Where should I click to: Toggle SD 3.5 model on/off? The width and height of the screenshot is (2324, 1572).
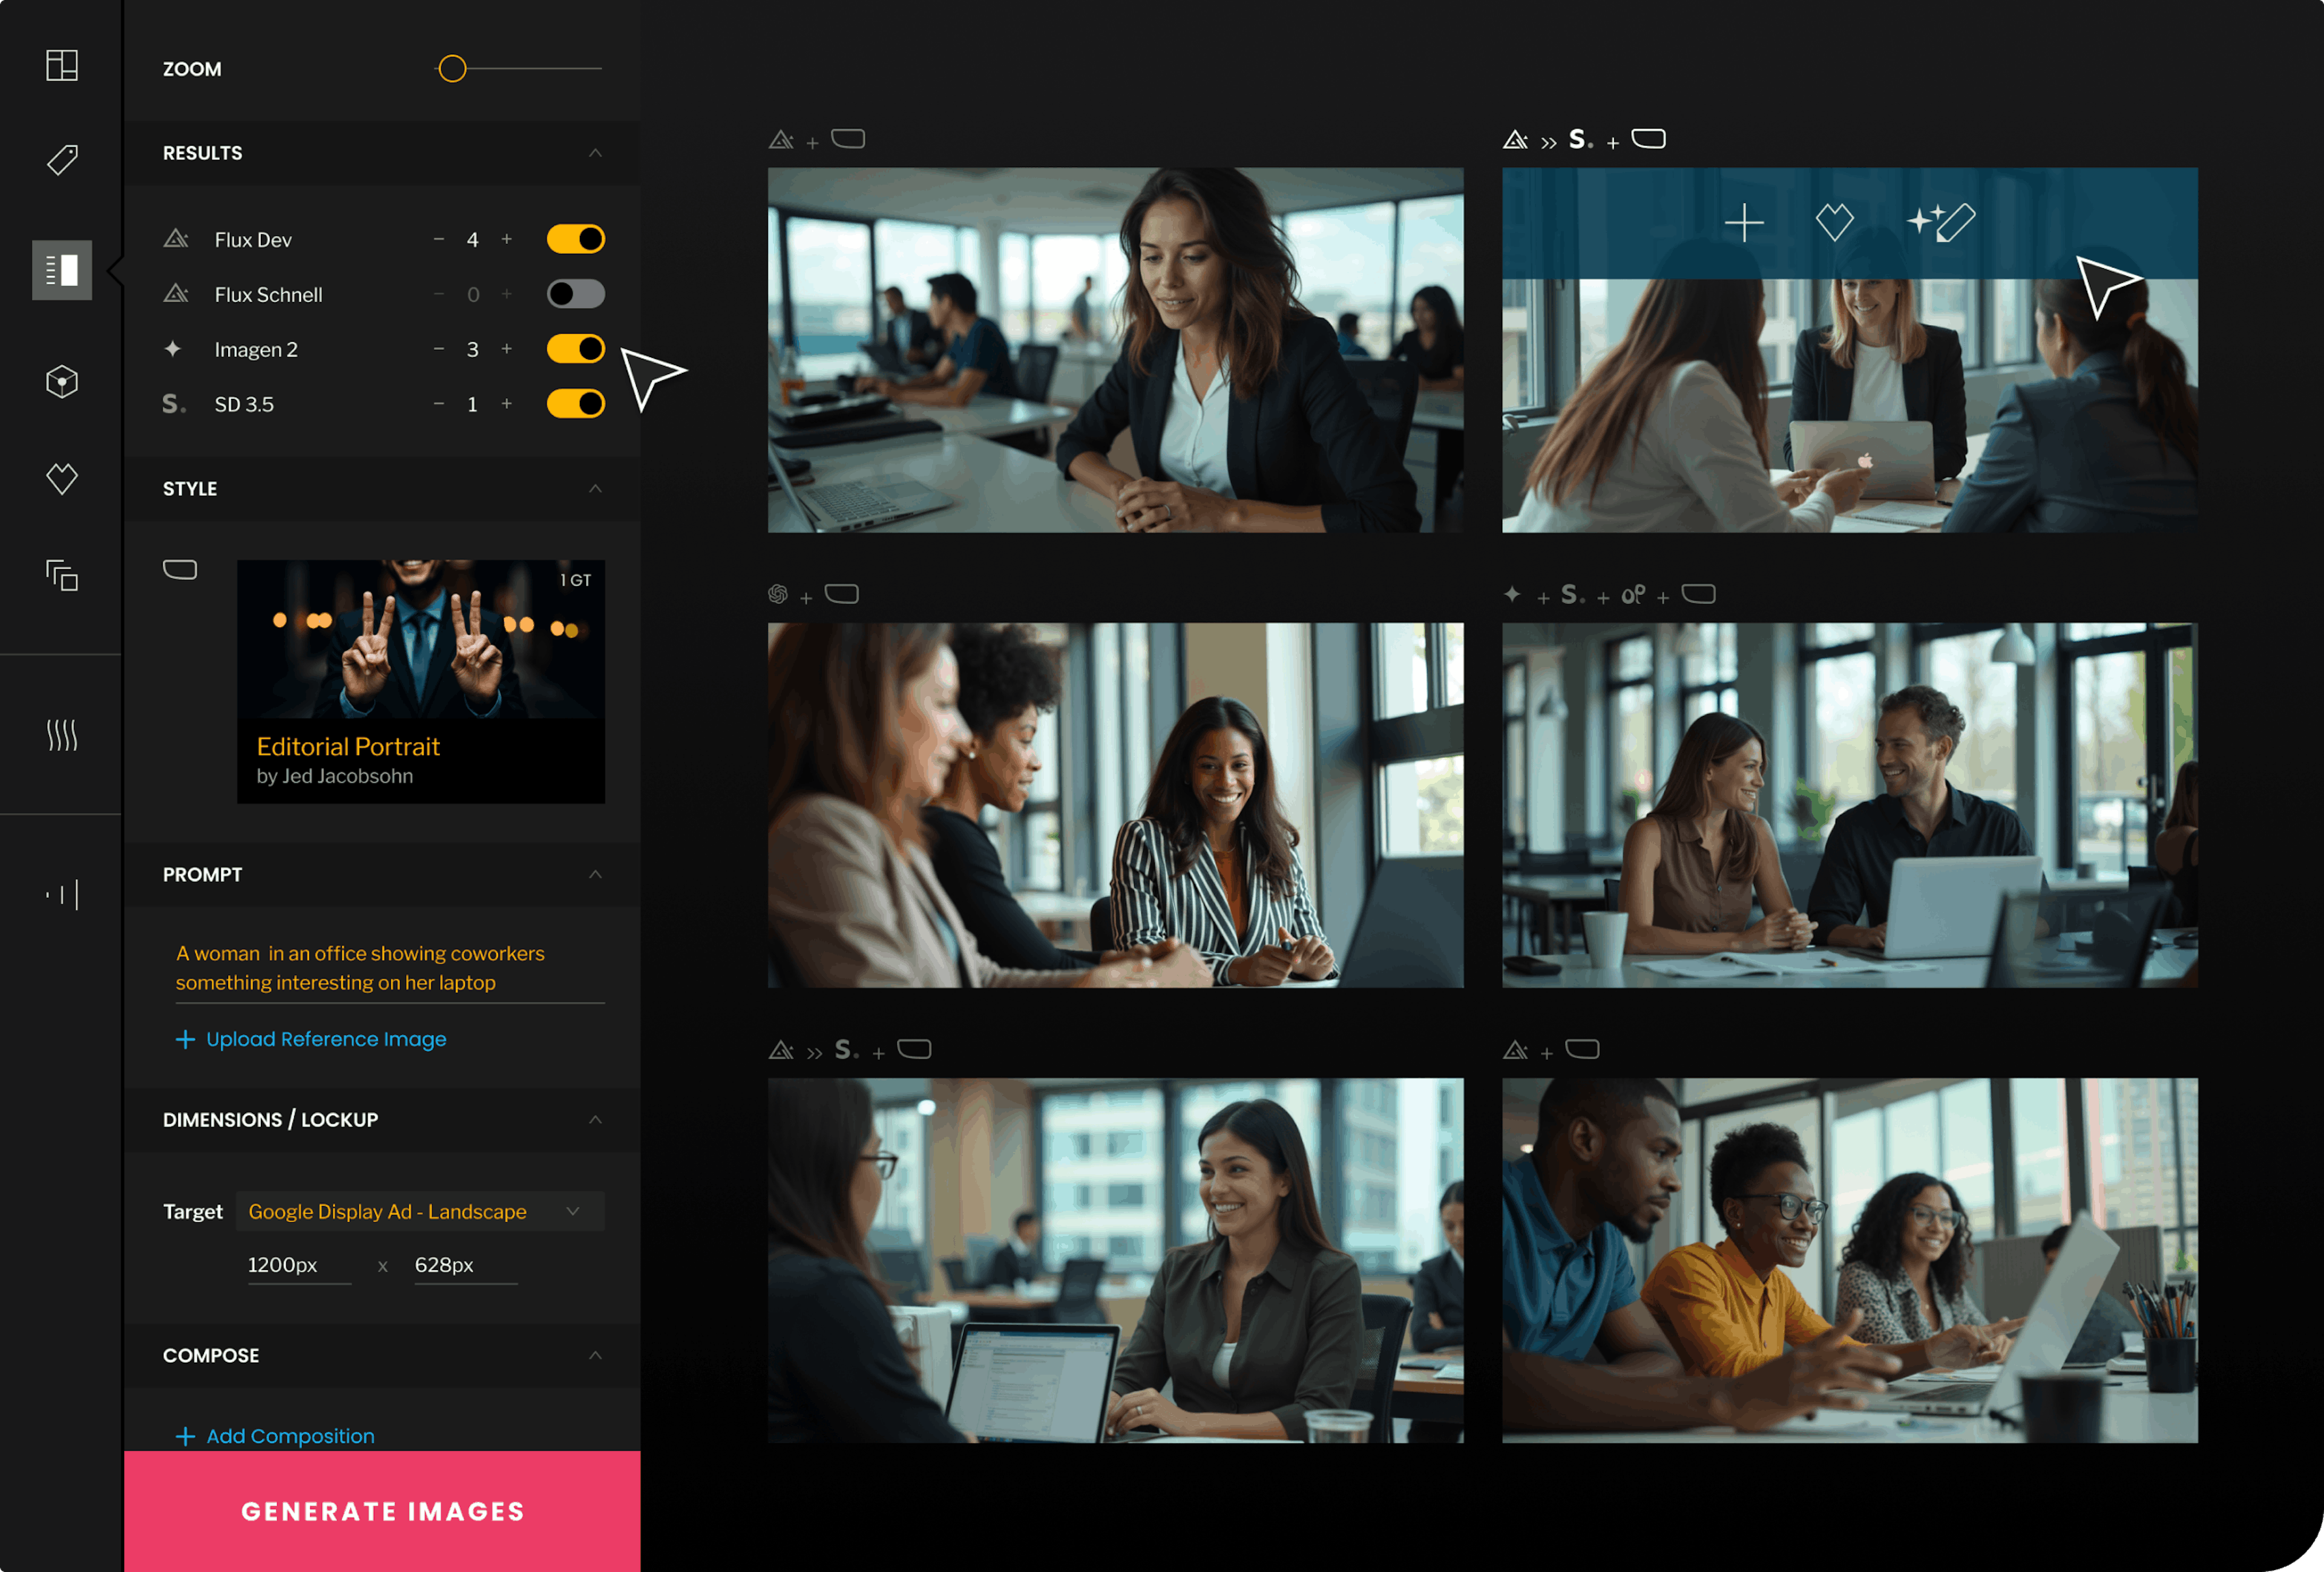(576, 404)
